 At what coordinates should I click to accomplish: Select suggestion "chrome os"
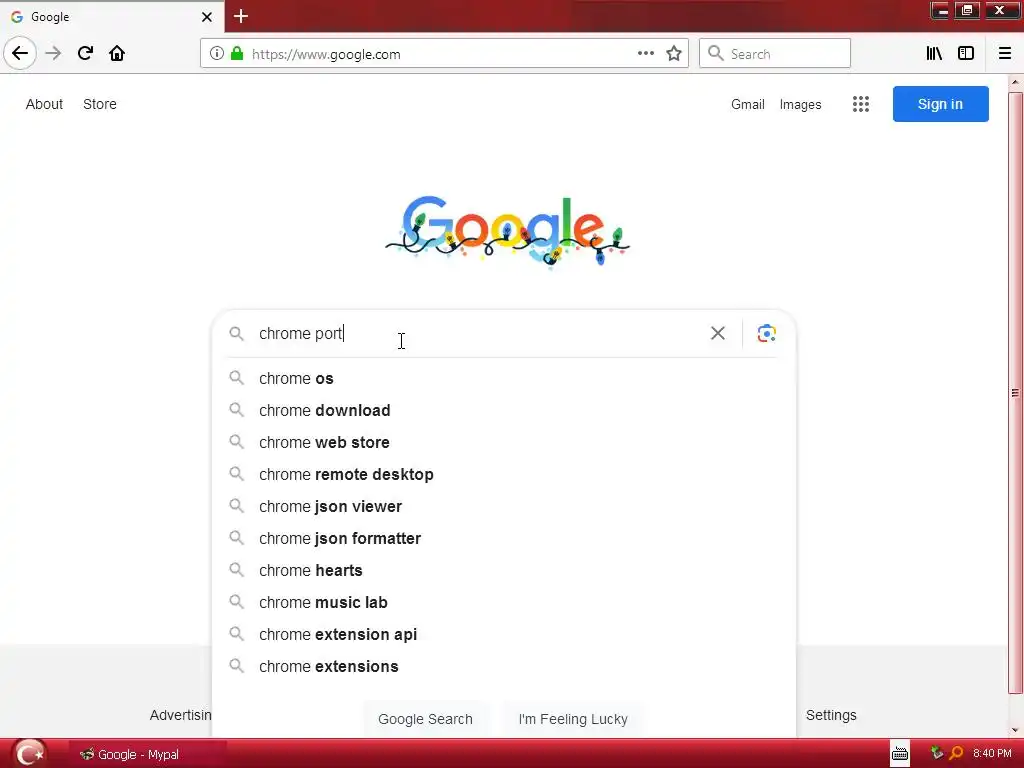pos(504,378)
